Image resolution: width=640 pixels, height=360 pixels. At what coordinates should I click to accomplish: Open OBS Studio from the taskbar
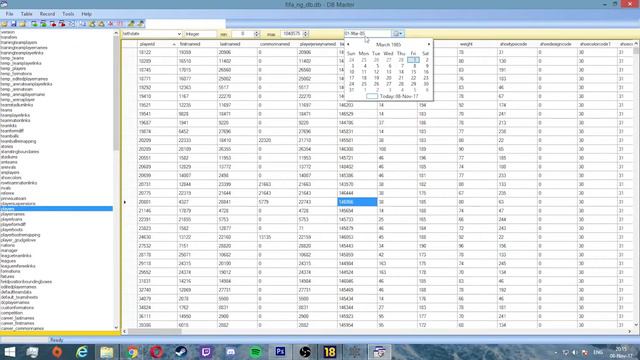[305, 352]
